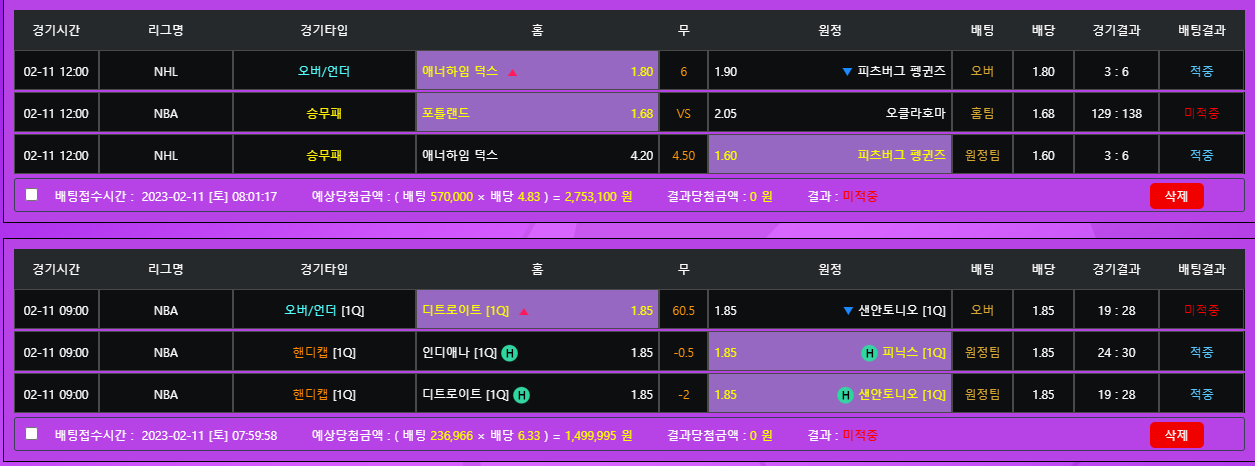The height and width of the screenshot is (466, 1255).
Task: Click the 배팅결과 header in the NHL bet slip
Action: pos(1201,30)
